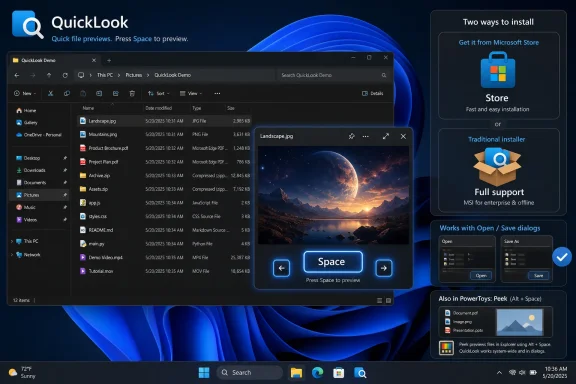
Task: Pin the Landscape.jpg preview window
Action: pos(352,136)
